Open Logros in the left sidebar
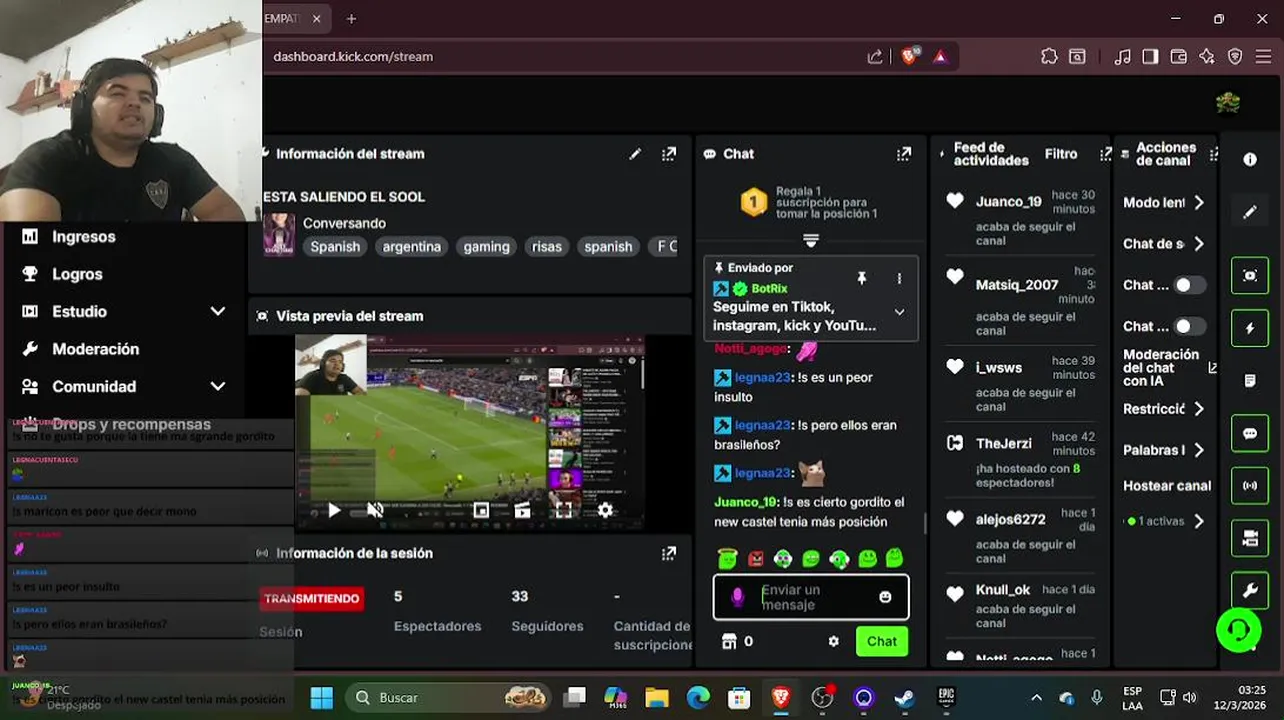Screen dimensions: 1284x720 tap(77, 274)
